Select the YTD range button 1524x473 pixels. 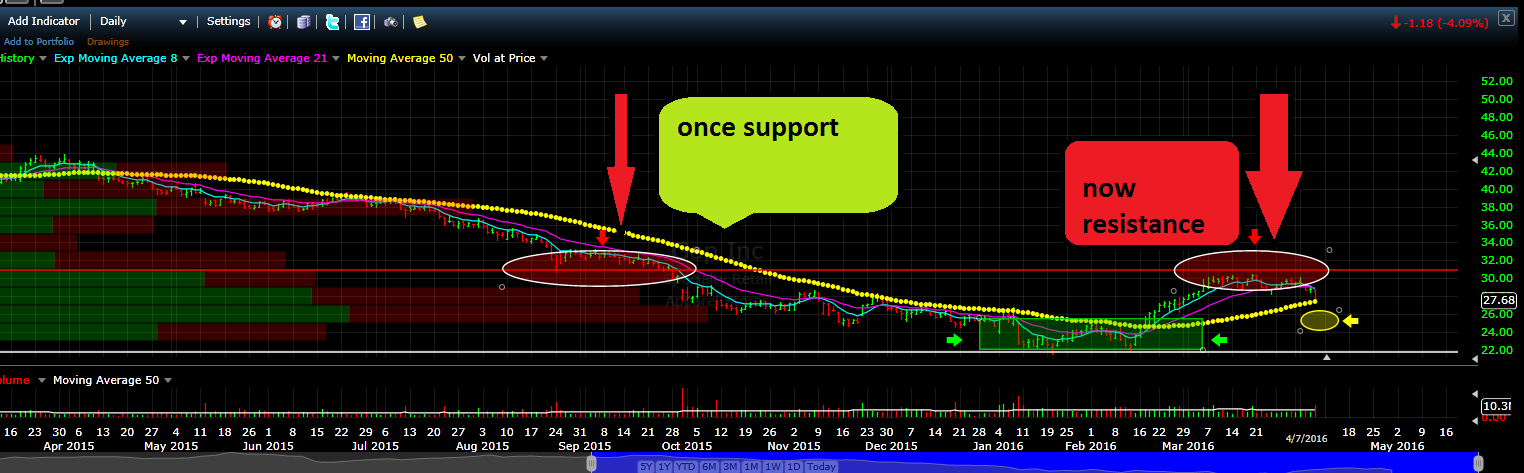686,467
